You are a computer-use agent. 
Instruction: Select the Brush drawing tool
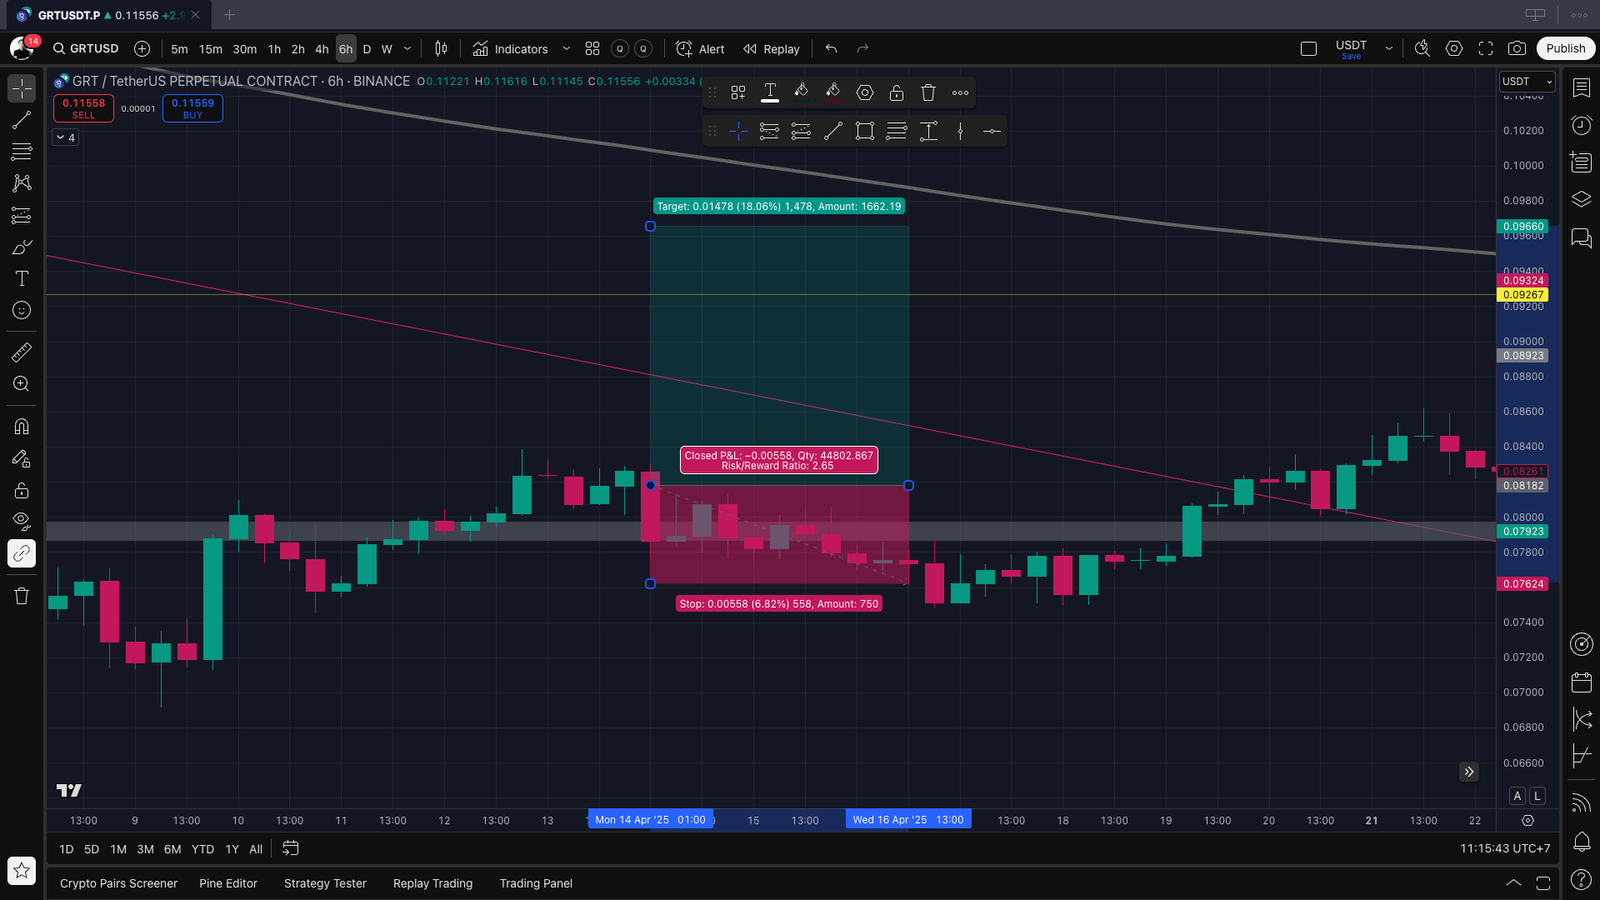coord(21,247)
